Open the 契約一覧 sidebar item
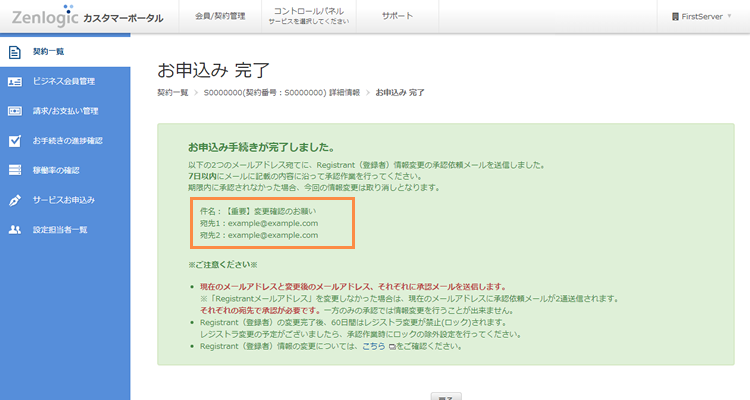Image resolution: width=750 pixels, height=400 pixels. tap(65, 52)
